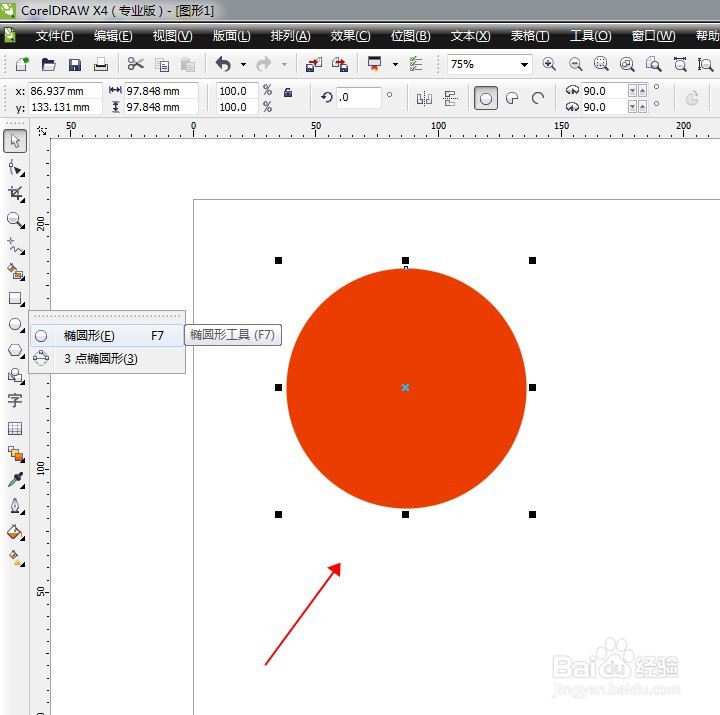Open the 排列(A) menu

point(290,36)
